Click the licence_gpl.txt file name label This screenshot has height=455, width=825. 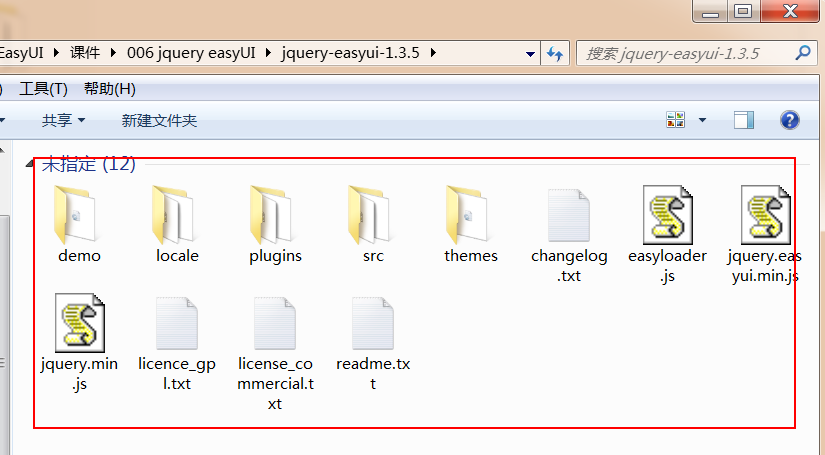[177, 373]
